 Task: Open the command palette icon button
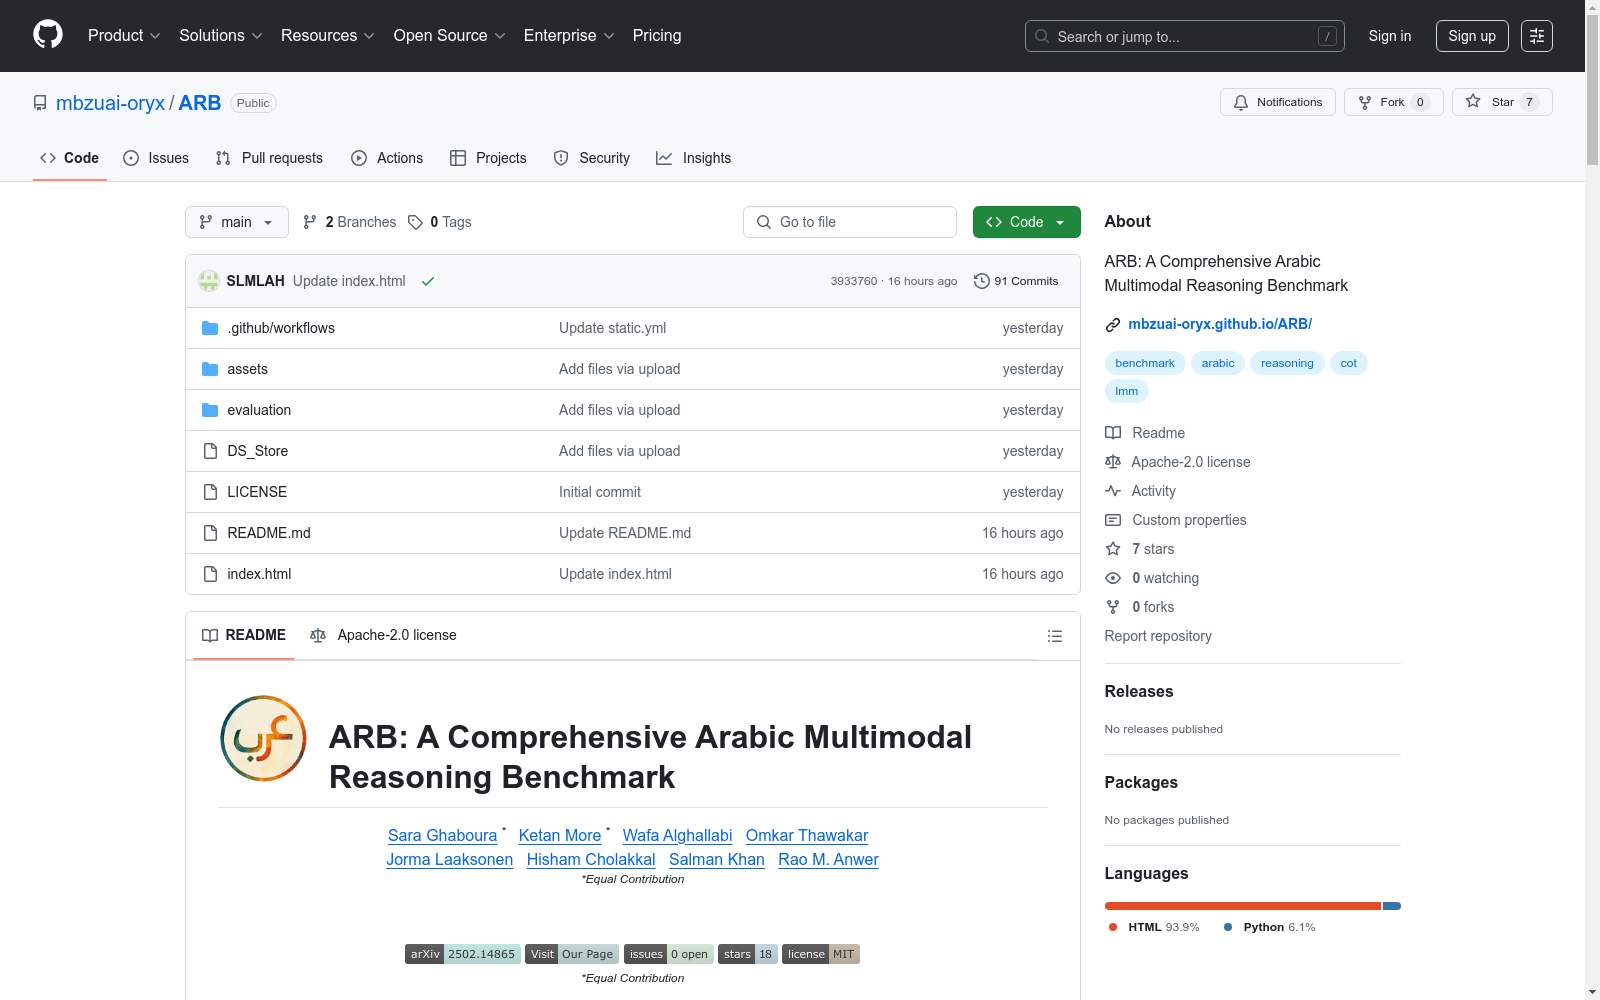pos(1537,36)
